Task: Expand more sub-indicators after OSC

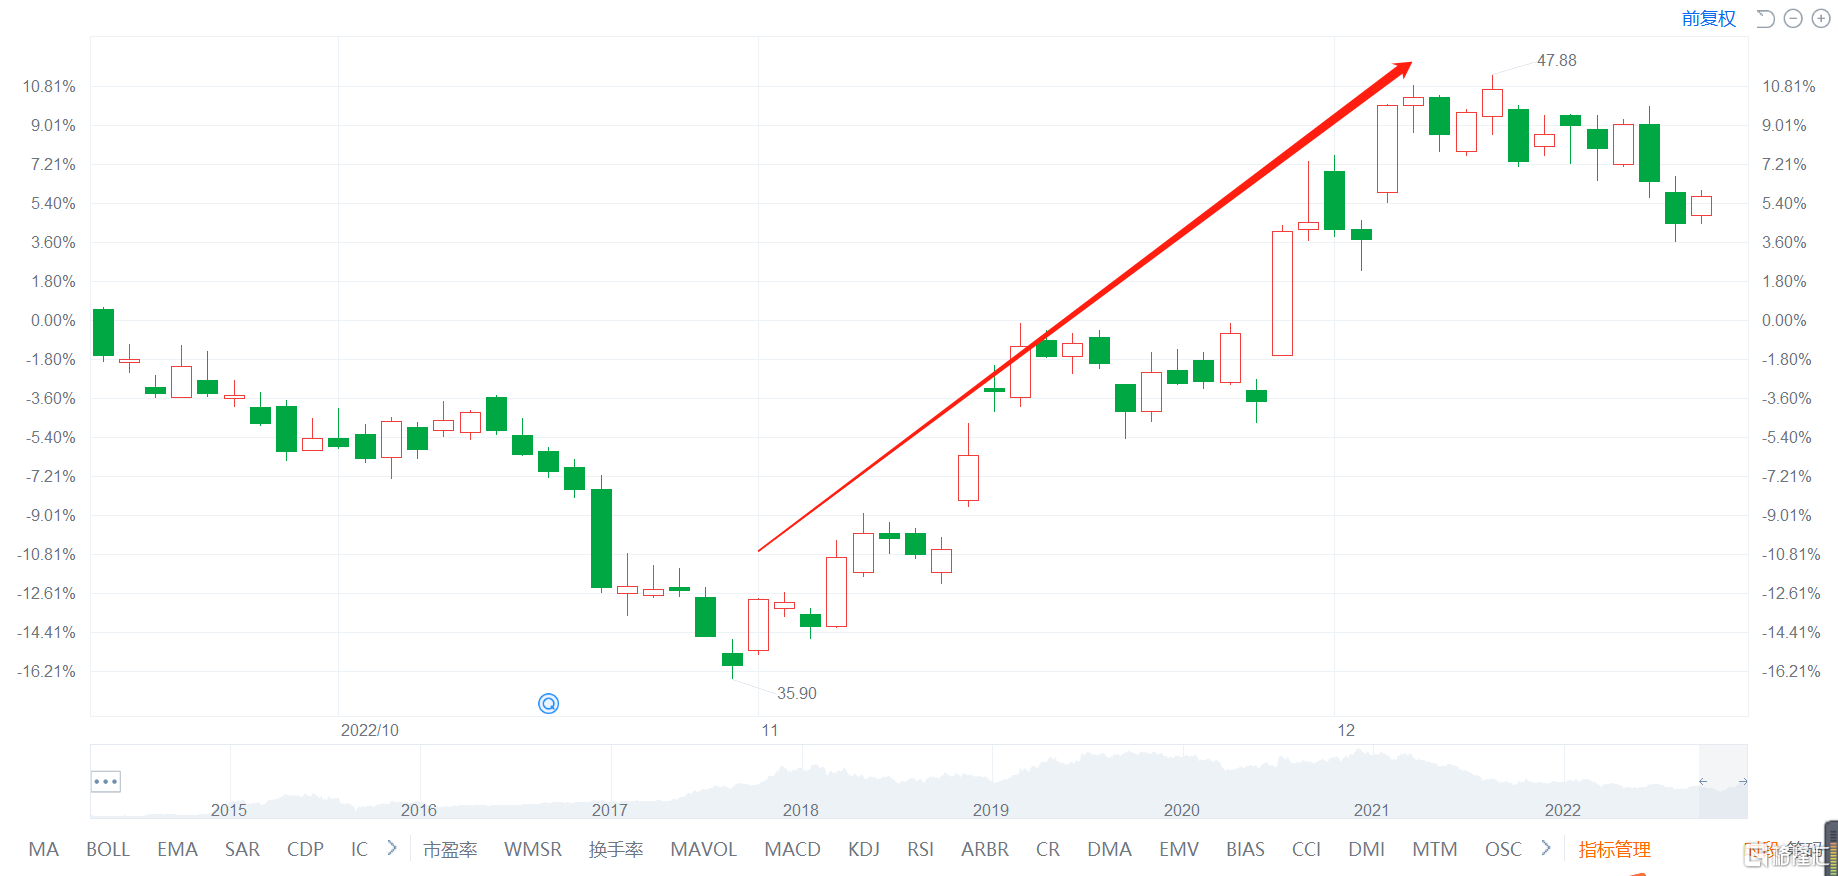Action: pyautogui.click(x=1546, y=848)
